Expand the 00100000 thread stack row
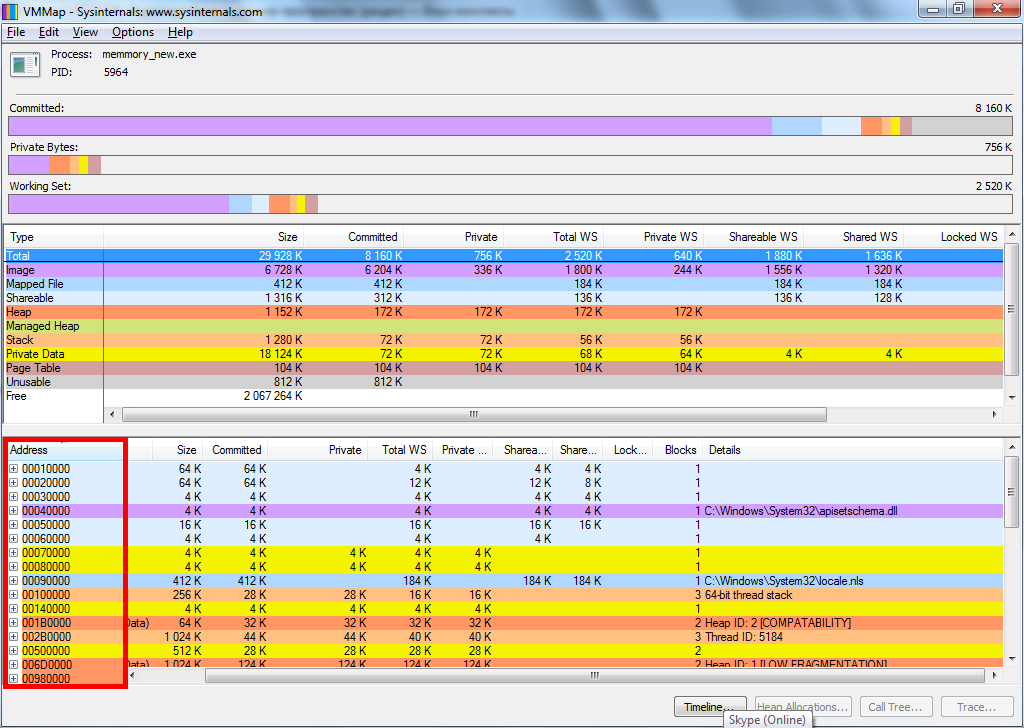This screenshot has height=728, width=1024. pos(13,595)
